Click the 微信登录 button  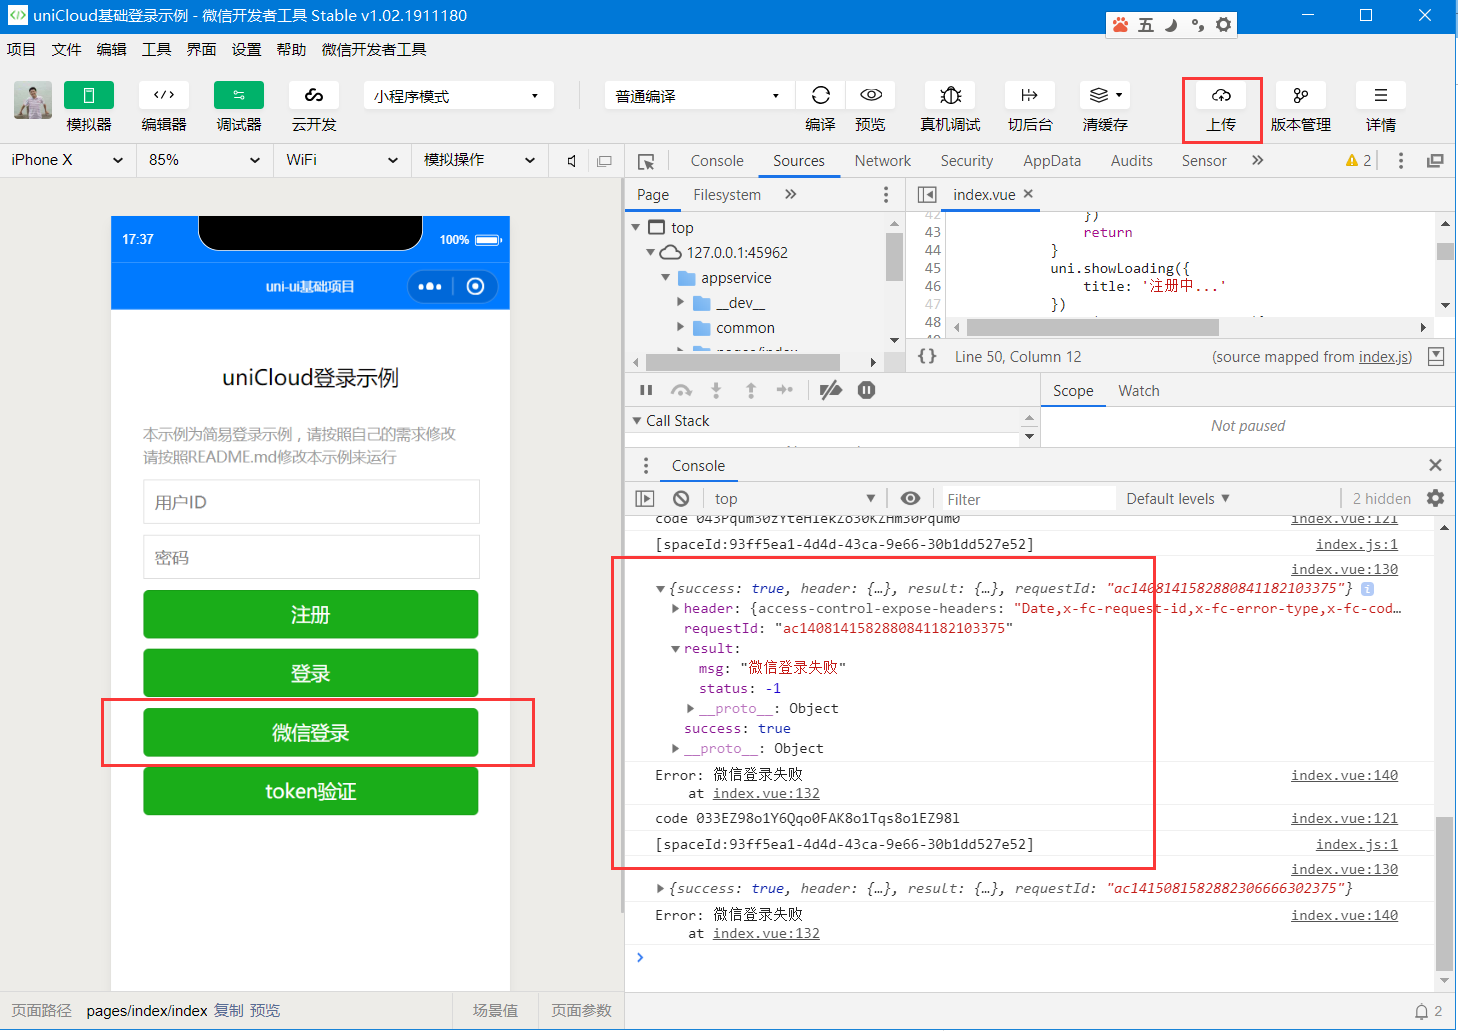(x=311, y=732)
